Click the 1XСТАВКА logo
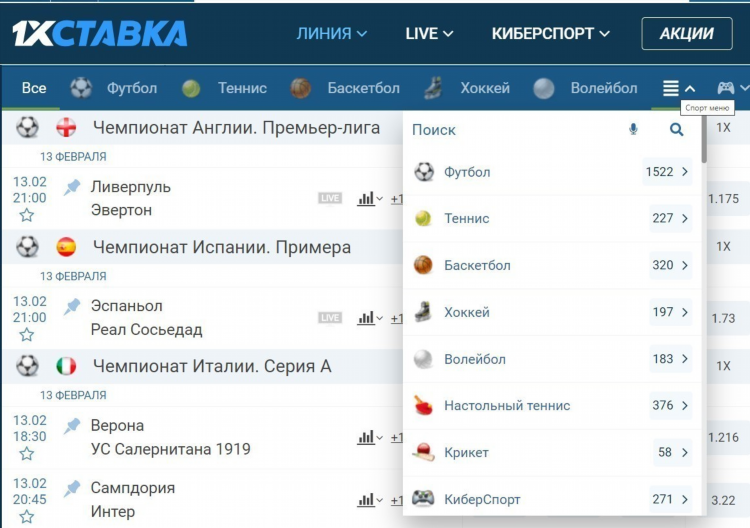This screenshot has height=528, width=750. click(99, 33)
